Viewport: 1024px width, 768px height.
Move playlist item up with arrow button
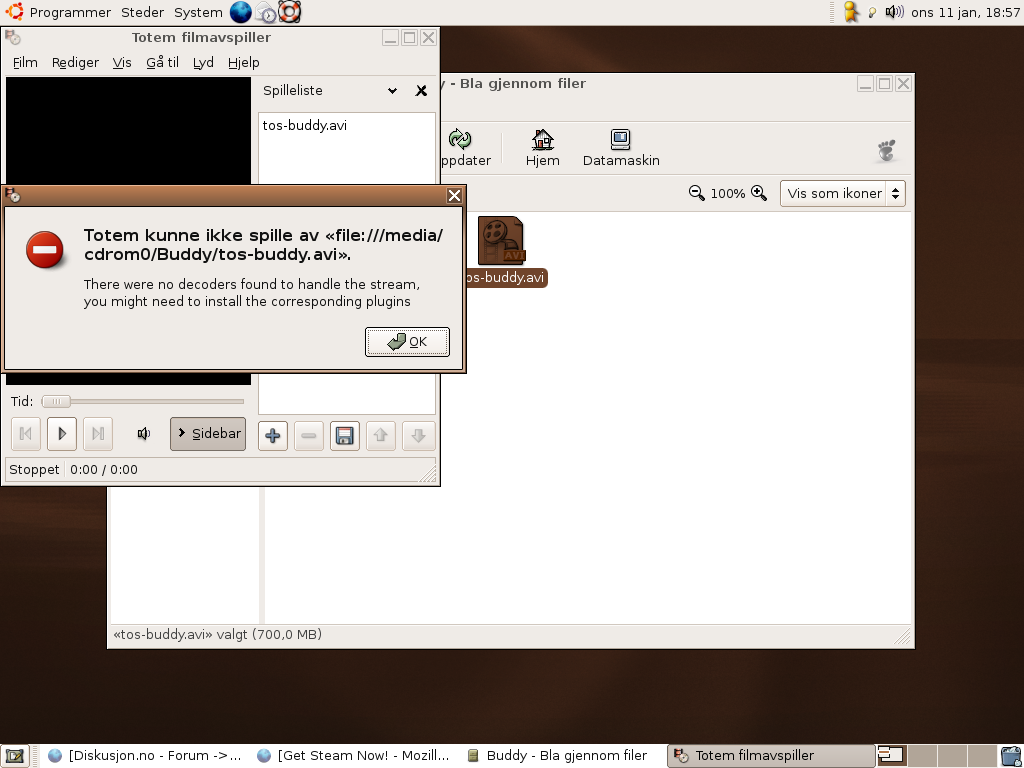coord(381,436)
